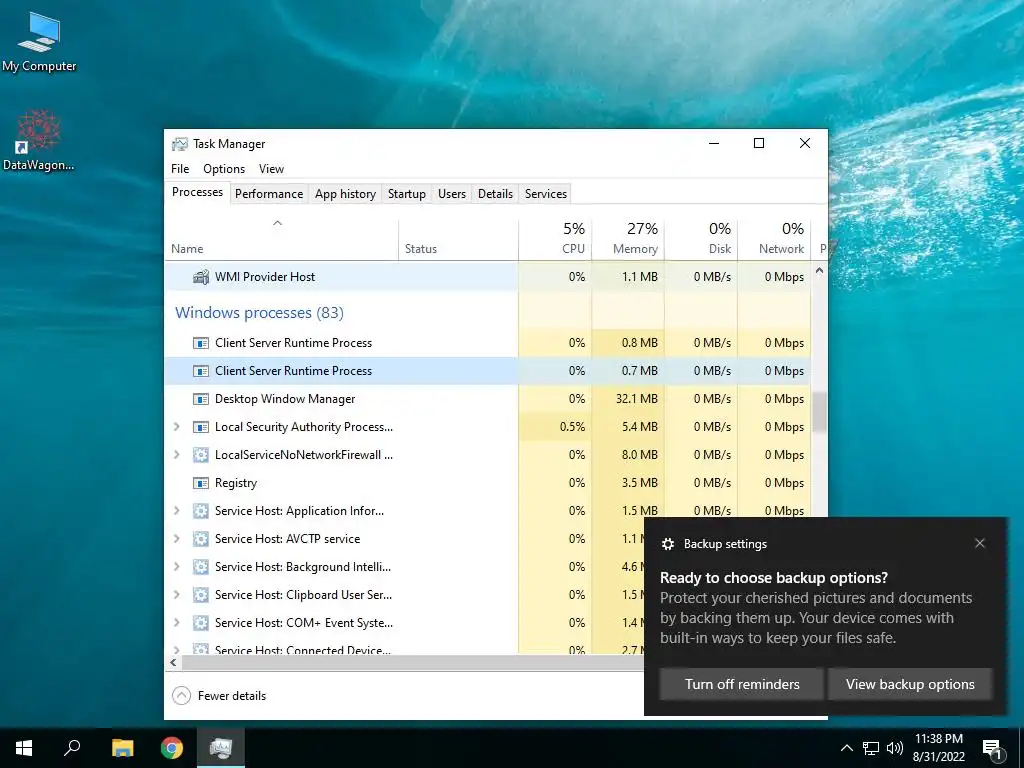This screenshot has width=1024, height=768.
Task: Click Fewer details label
Action: click(x=232, y=696)
